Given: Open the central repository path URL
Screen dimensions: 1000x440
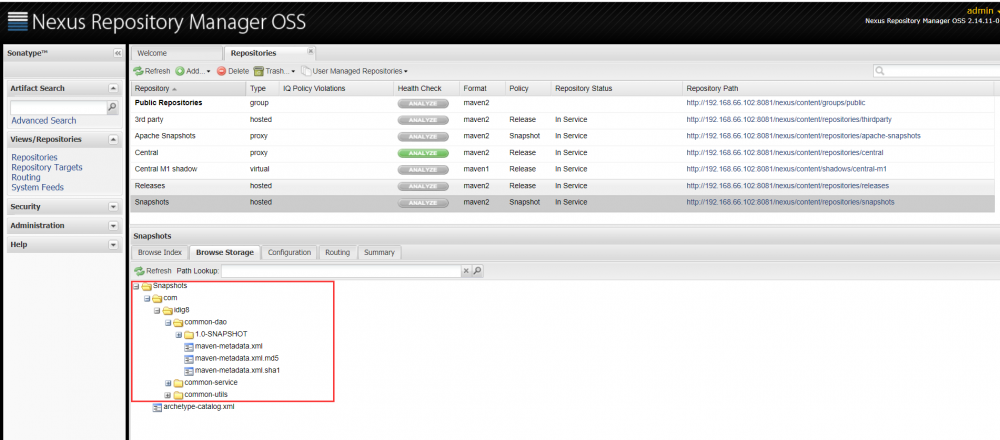Looking at the screenshot, I should click(x=784, y=153).
